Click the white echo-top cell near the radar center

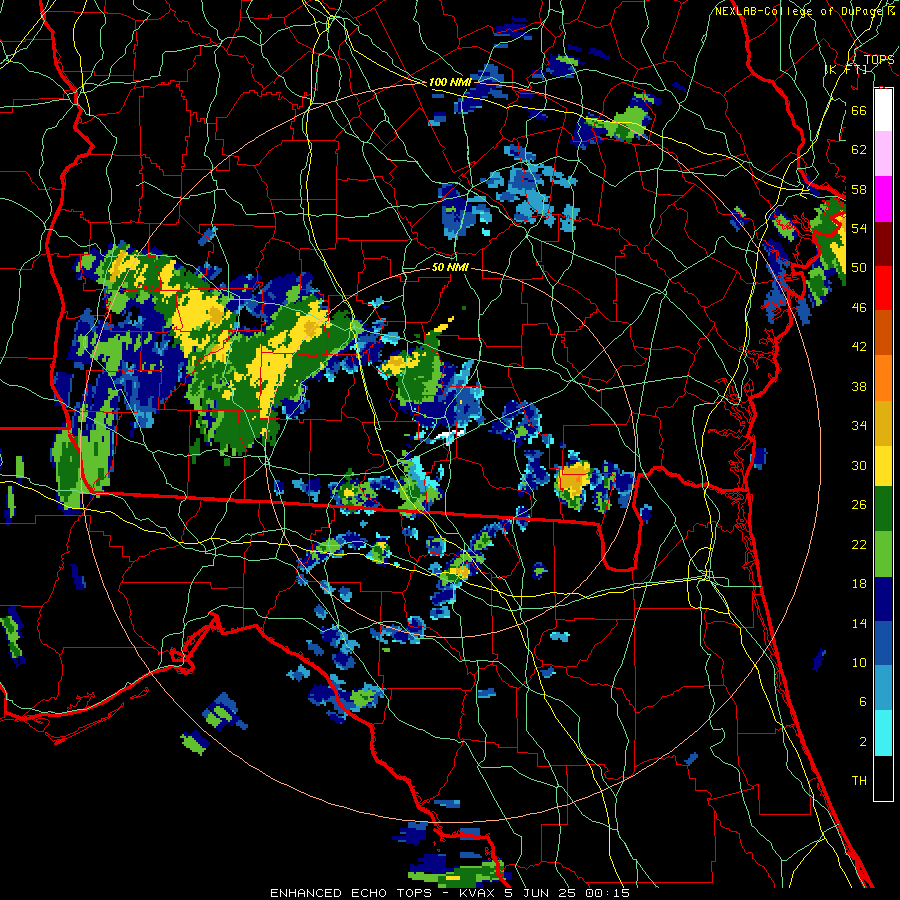pyautogui.click(x=449, y=435)
